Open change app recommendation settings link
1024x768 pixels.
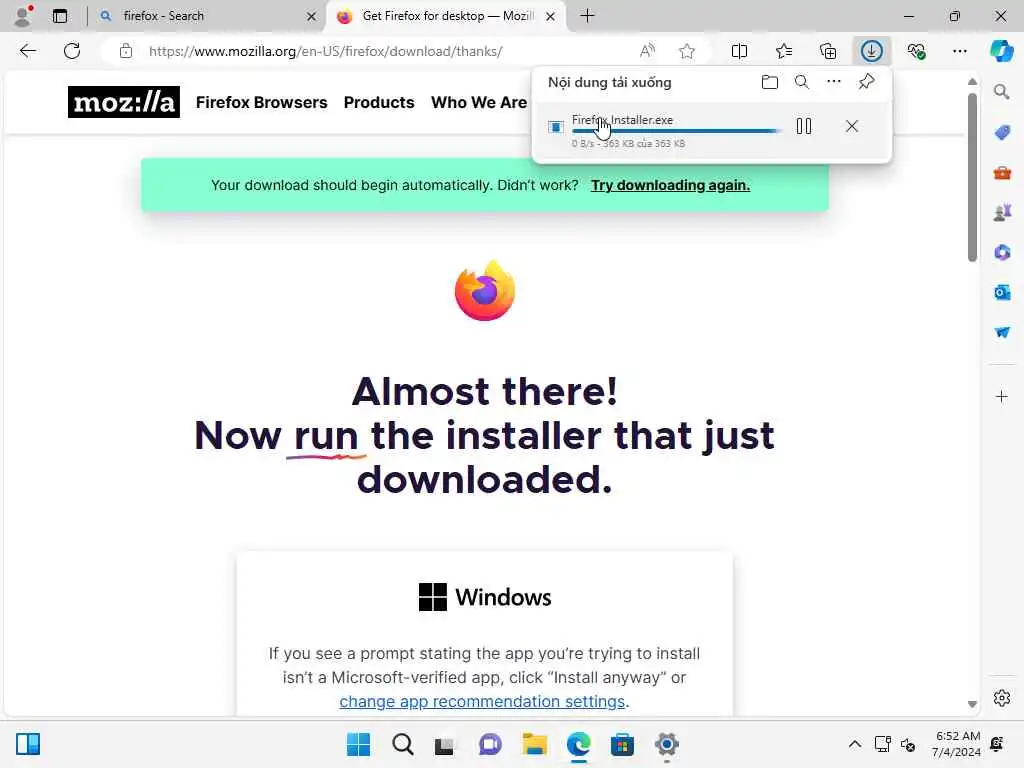click(482, 701)
